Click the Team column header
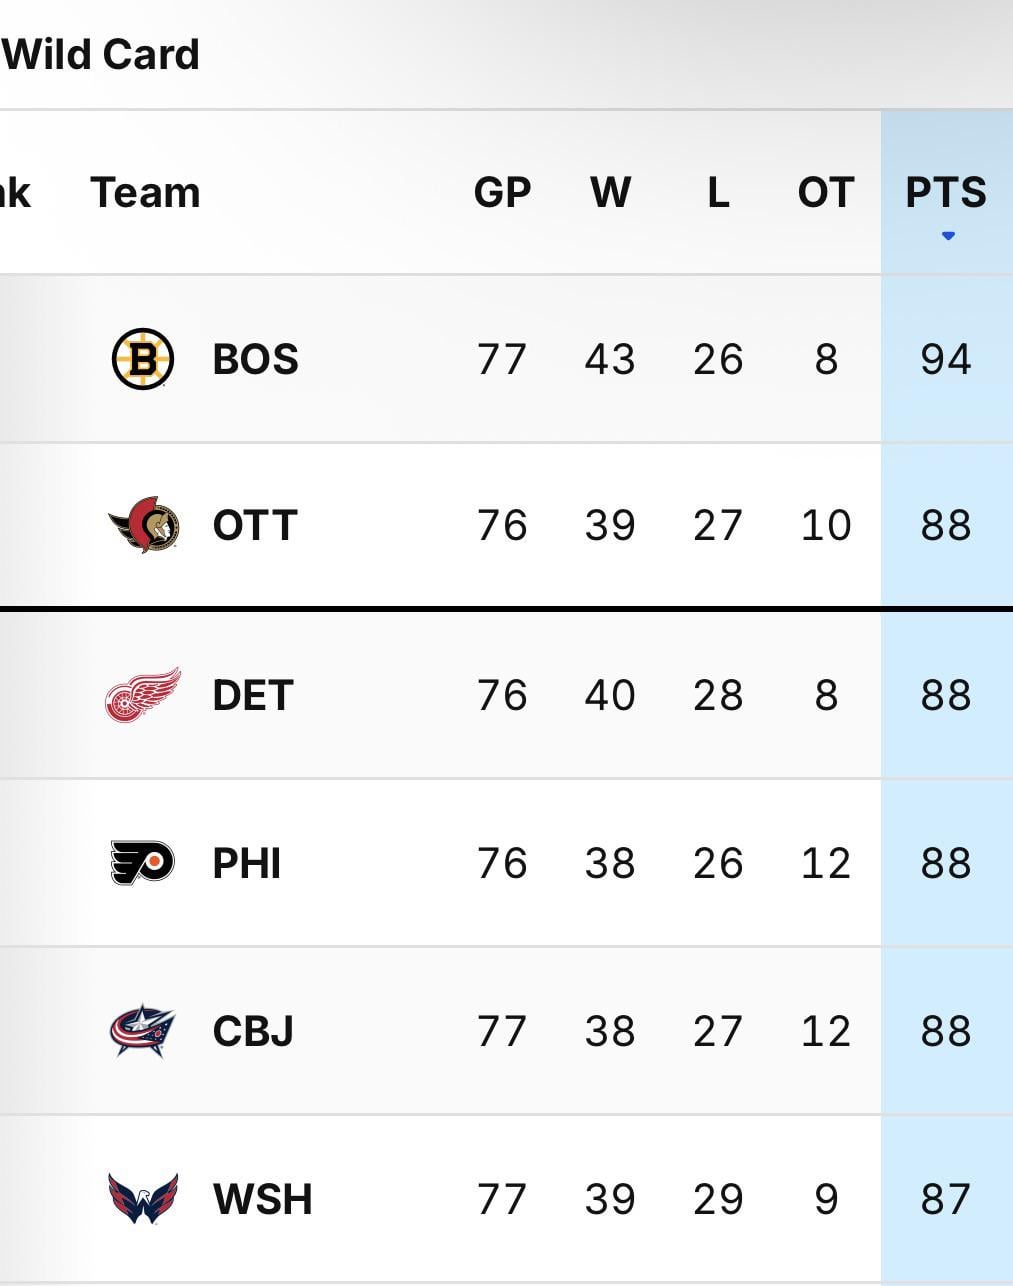 145,192
